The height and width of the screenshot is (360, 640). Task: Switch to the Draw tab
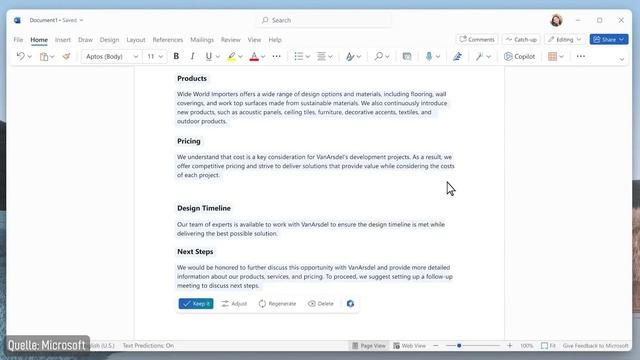85,40
